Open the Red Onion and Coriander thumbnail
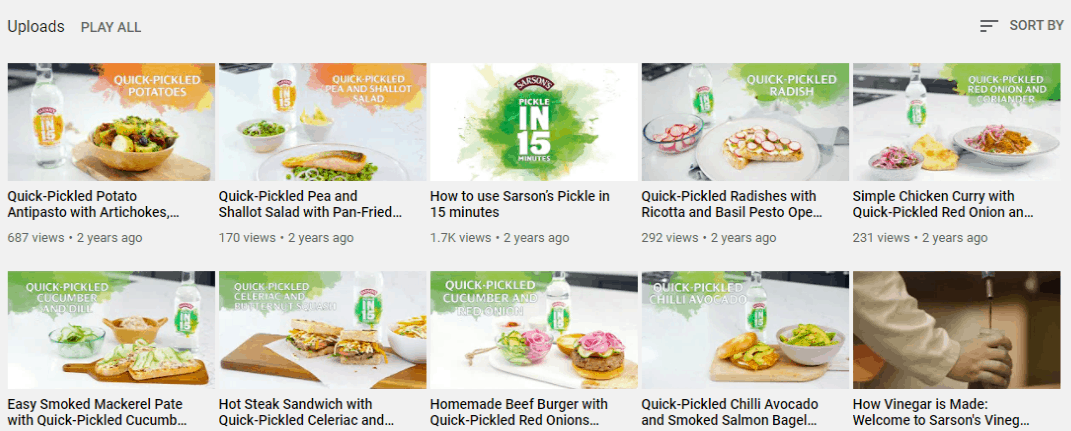This screenshot has width=1071, height=431. click(956, 122)
